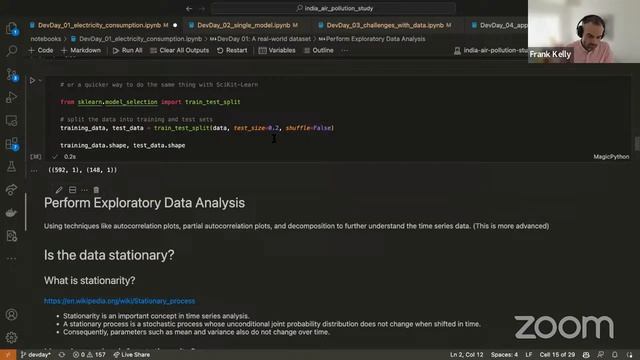Go back using the navigation arrow
The width and height of the screenshot is (640, 360).
coord(189,8)
